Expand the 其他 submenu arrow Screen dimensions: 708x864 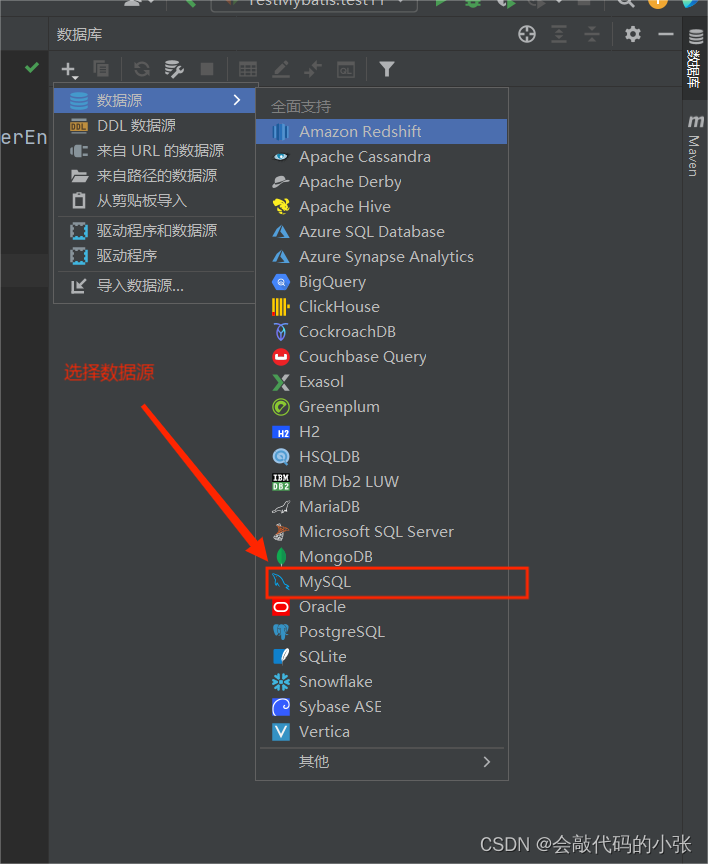click(x=487, y=762)
